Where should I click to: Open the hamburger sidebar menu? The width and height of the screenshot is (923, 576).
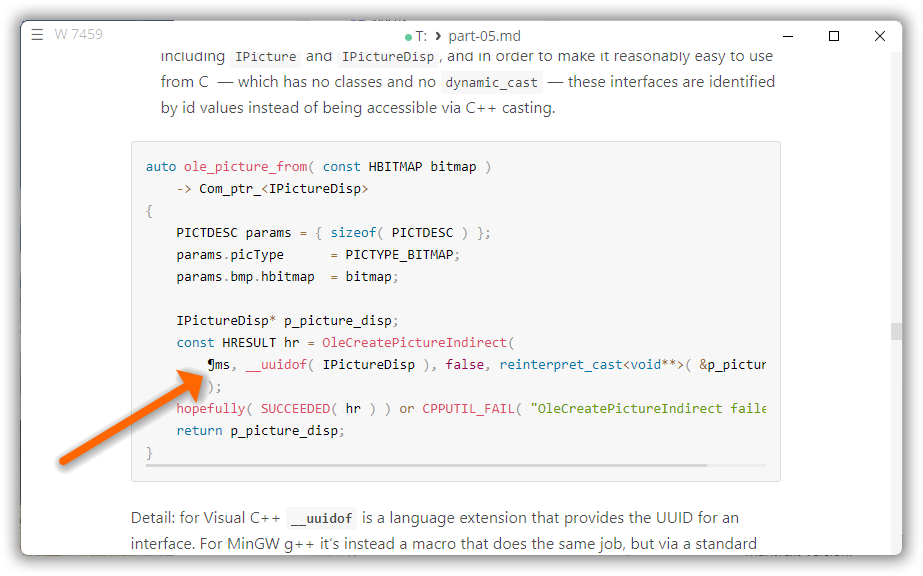coord(37,35)
